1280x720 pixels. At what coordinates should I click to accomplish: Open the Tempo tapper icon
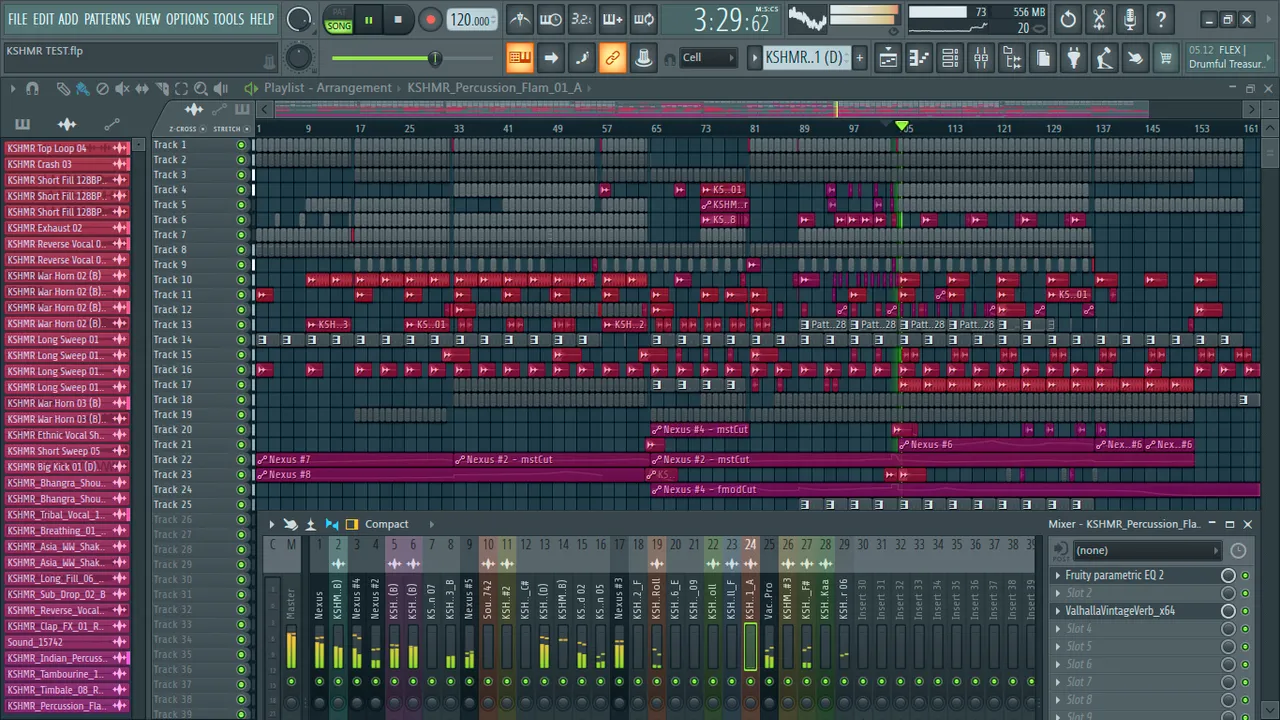tap(1104, 58)
